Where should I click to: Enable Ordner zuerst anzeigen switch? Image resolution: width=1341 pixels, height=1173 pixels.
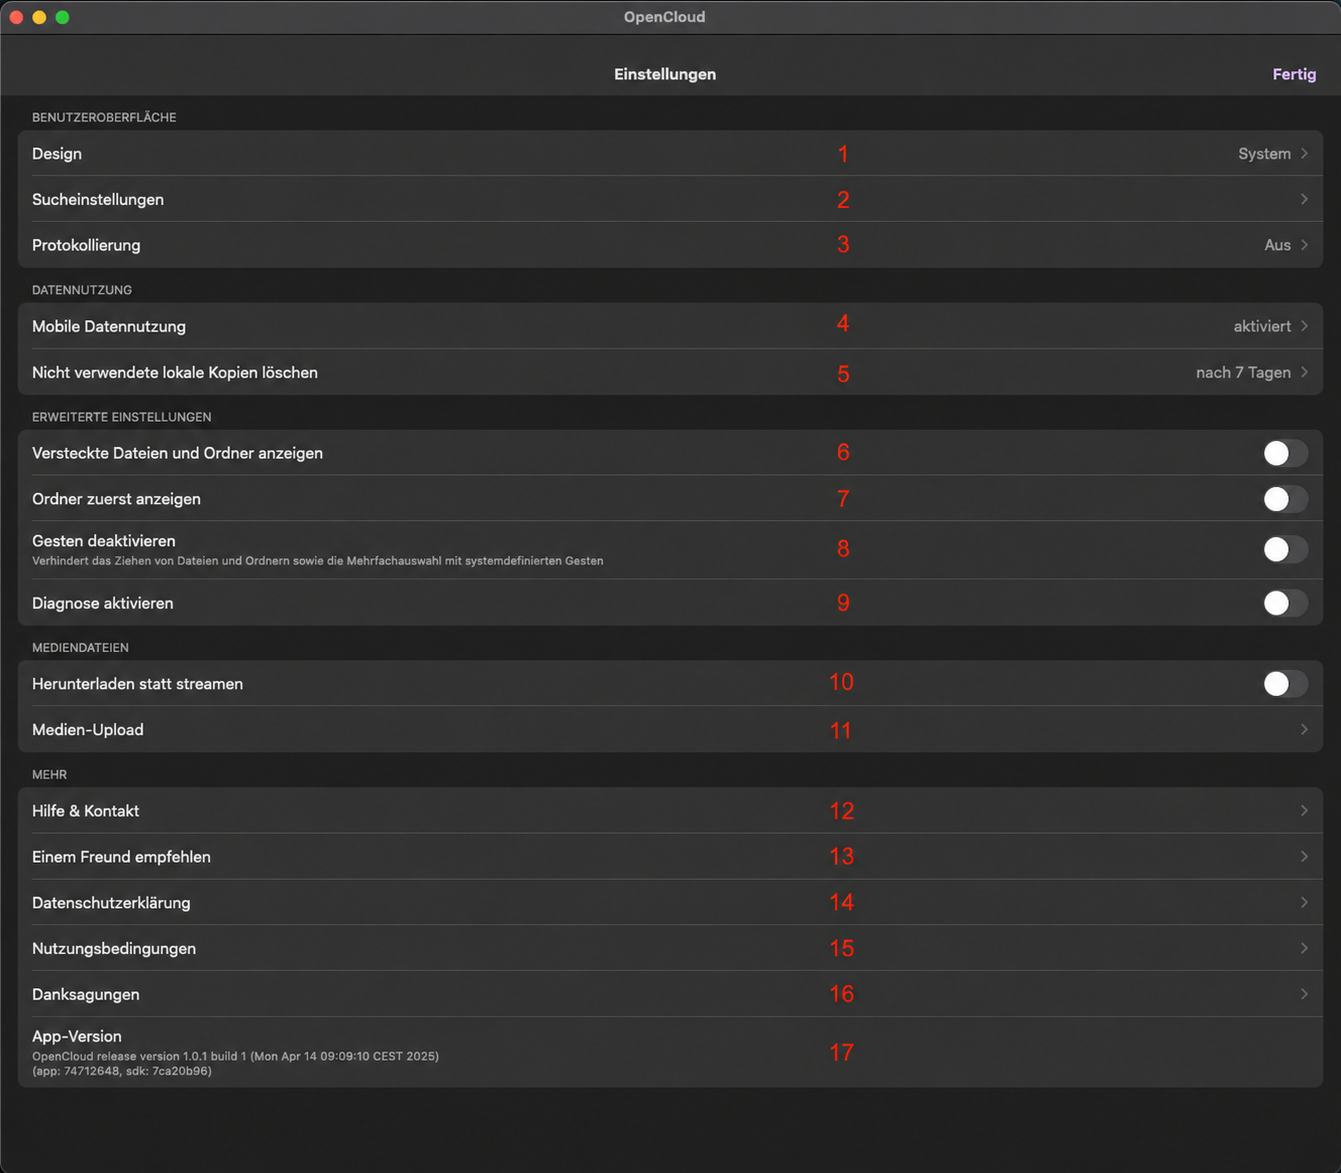1285,499
